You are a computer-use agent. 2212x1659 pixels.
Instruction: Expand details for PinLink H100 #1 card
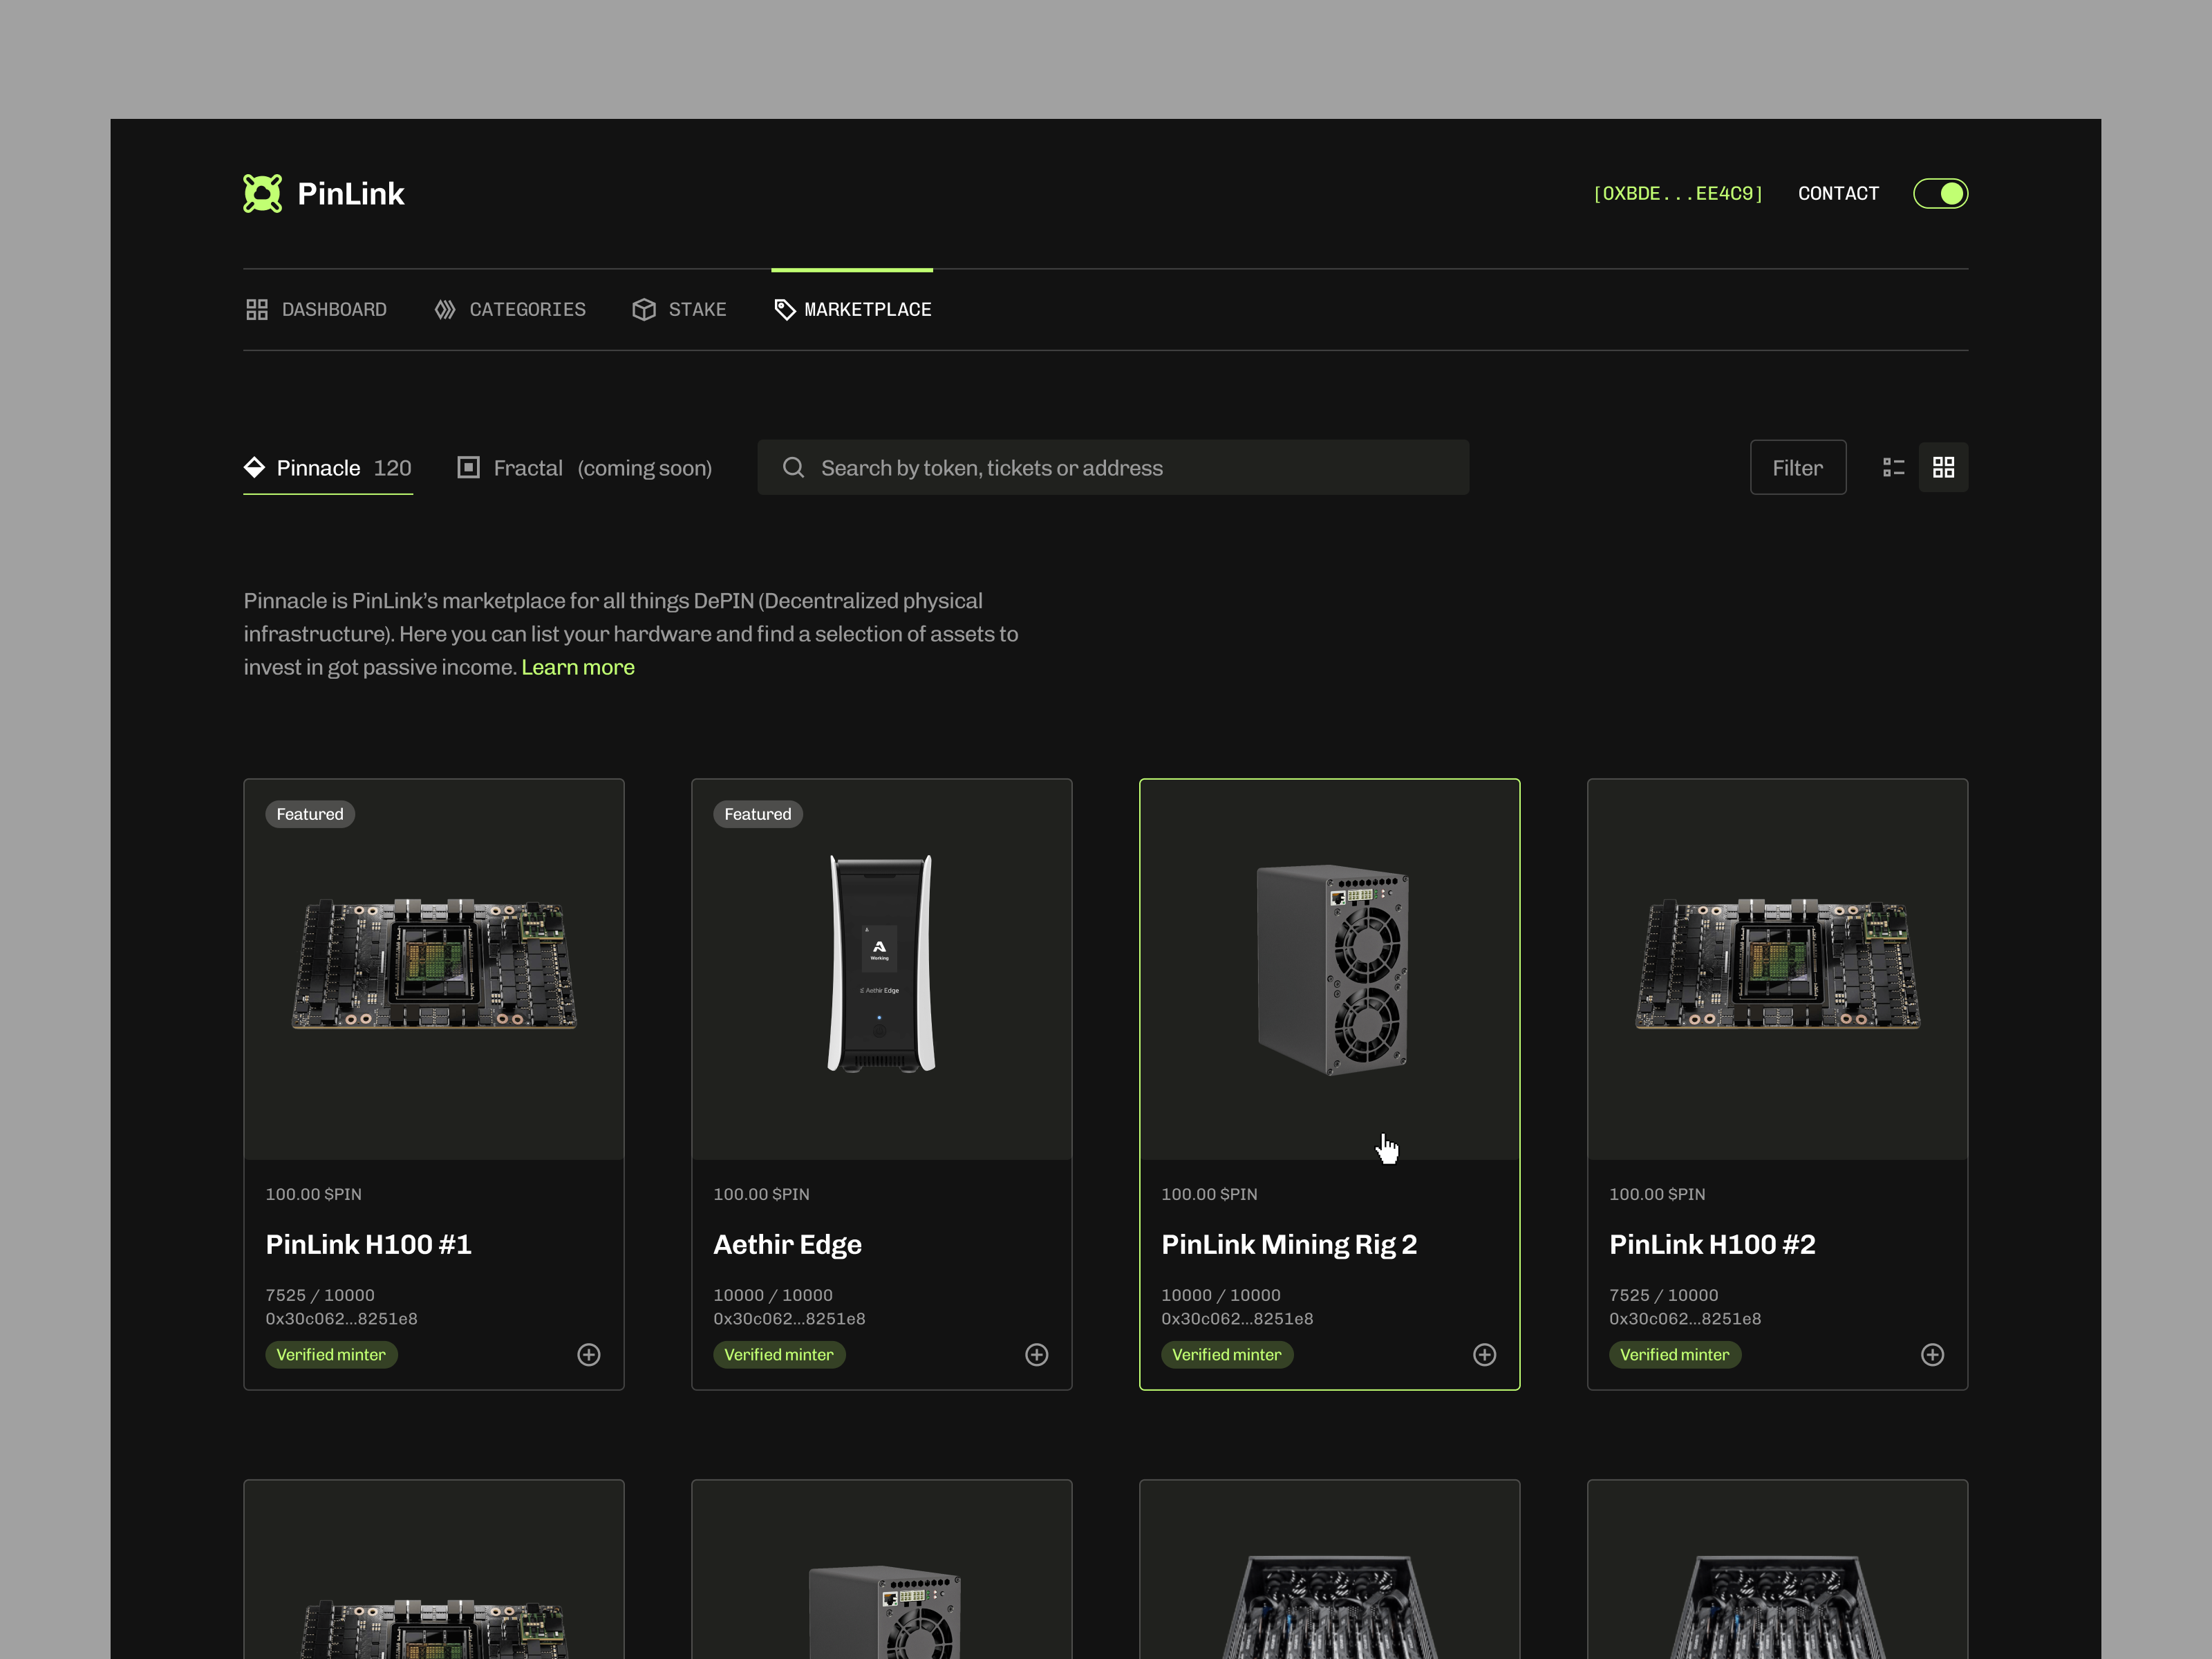589,1355
